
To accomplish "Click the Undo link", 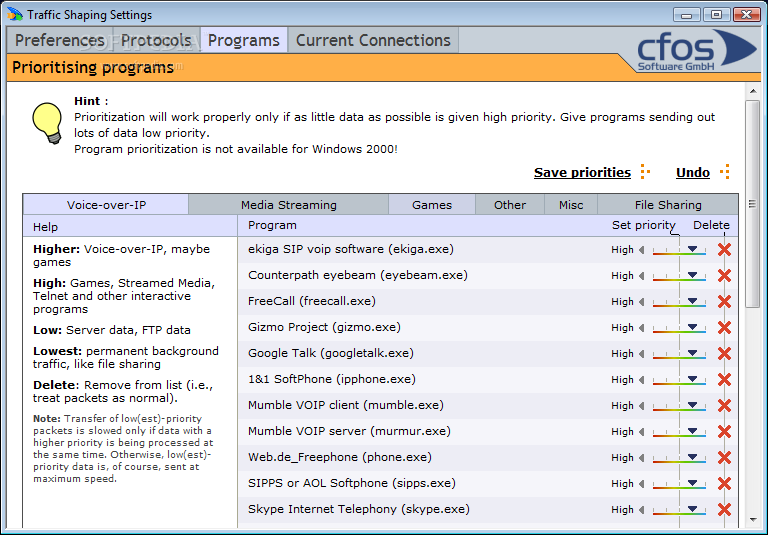I will [693, 172].
